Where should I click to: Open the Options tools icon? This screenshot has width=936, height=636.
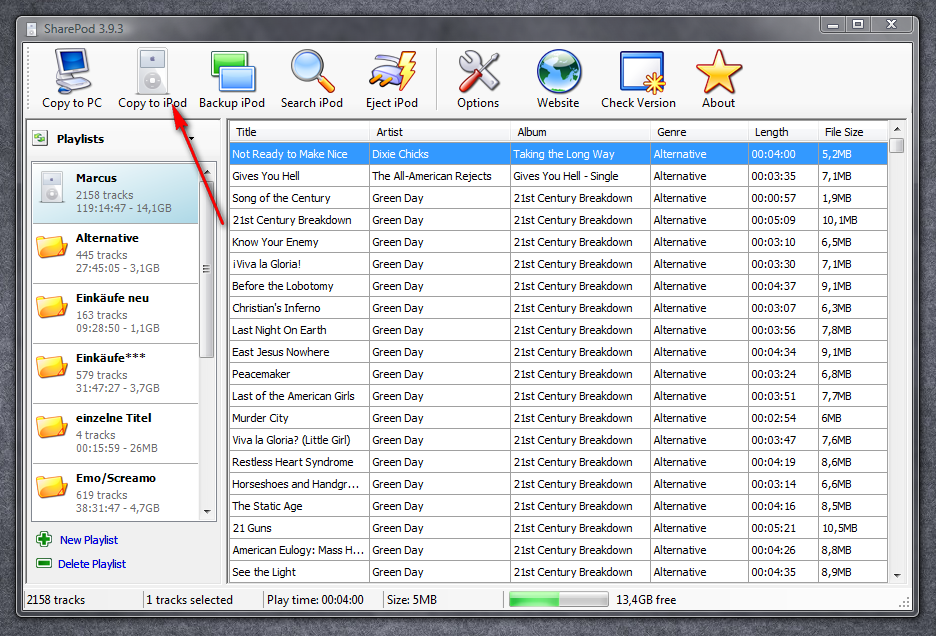(478, 72)
